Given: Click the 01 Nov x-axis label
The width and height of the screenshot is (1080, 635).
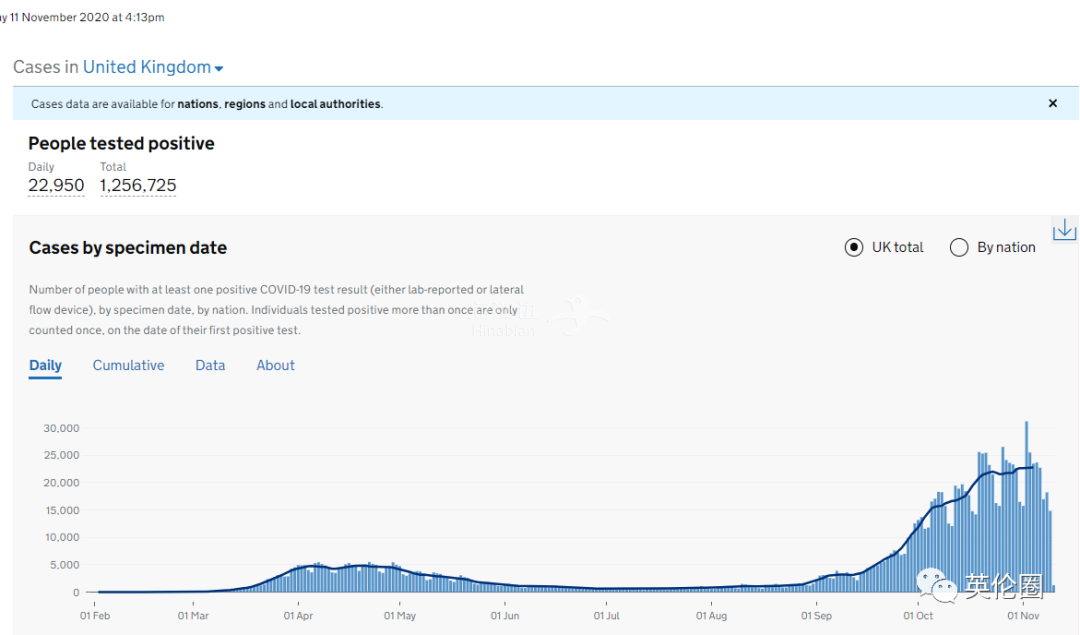Looking at the screenshot, I should pyautogui.click(x=1023, y=616).
